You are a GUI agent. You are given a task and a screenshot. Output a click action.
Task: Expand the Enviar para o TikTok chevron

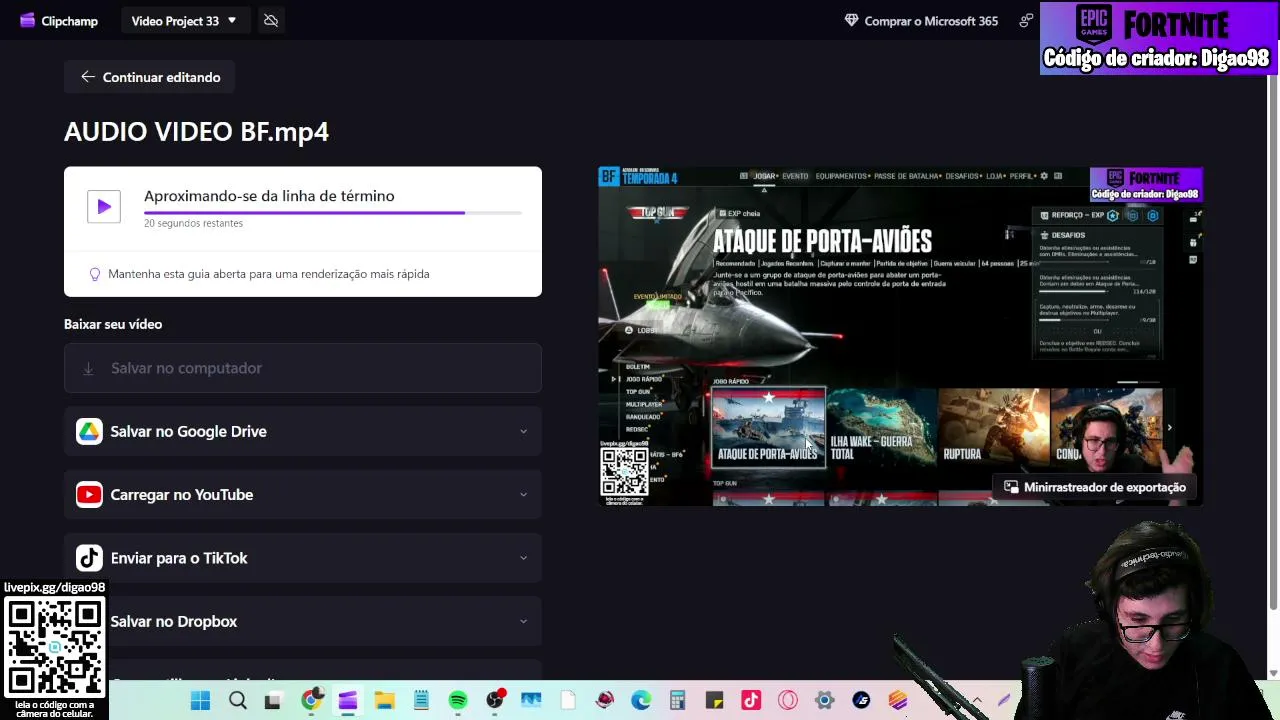(x=523, y=558)
